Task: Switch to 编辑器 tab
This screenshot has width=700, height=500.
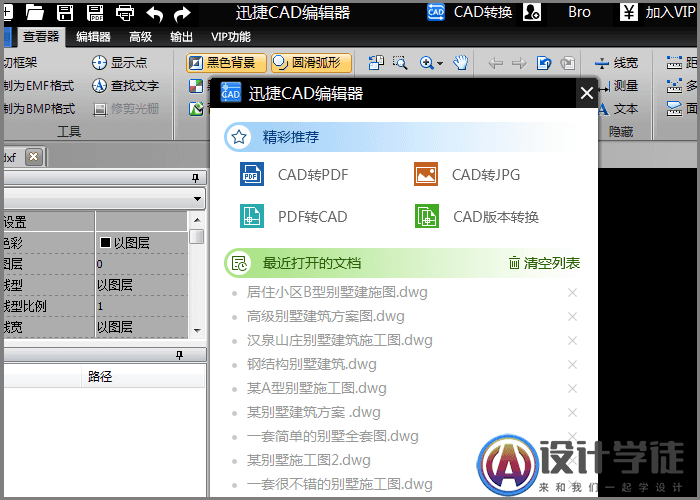Action: click(x=93, y=37)
